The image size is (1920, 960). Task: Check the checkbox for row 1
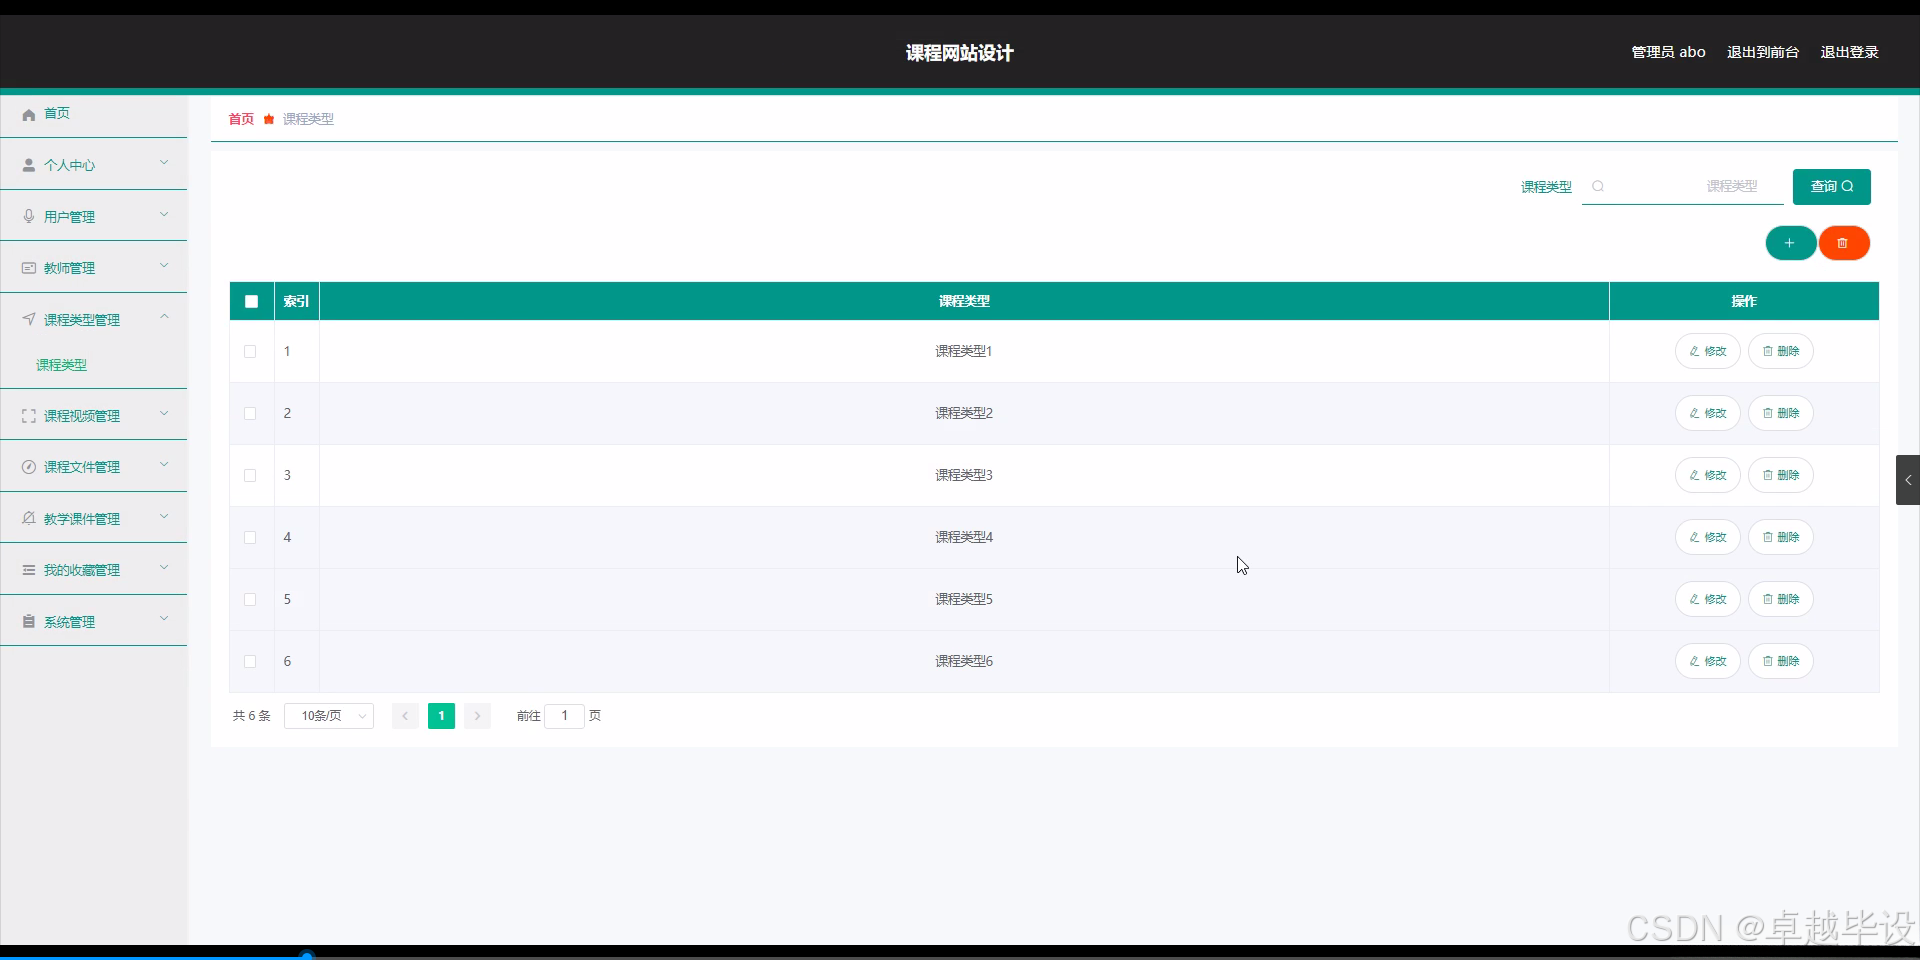click(250, 351)
